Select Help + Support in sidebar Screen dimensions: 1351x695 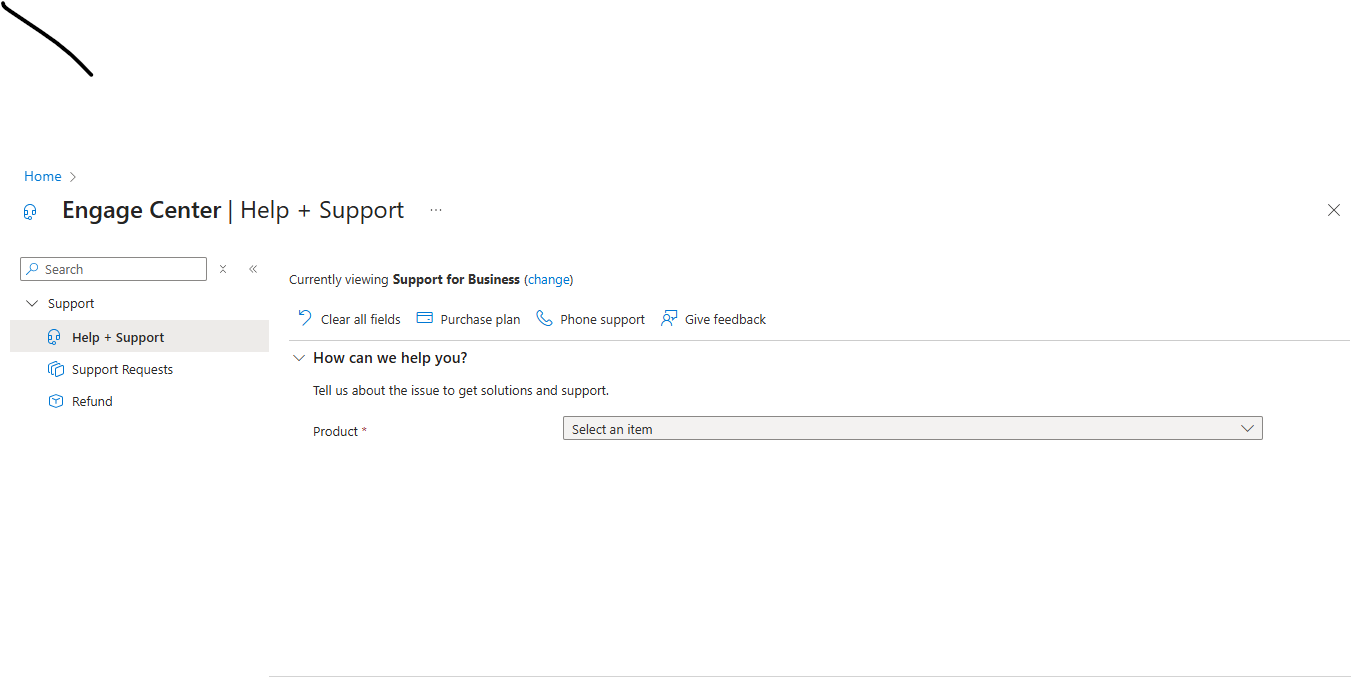(x=139, y=337)
